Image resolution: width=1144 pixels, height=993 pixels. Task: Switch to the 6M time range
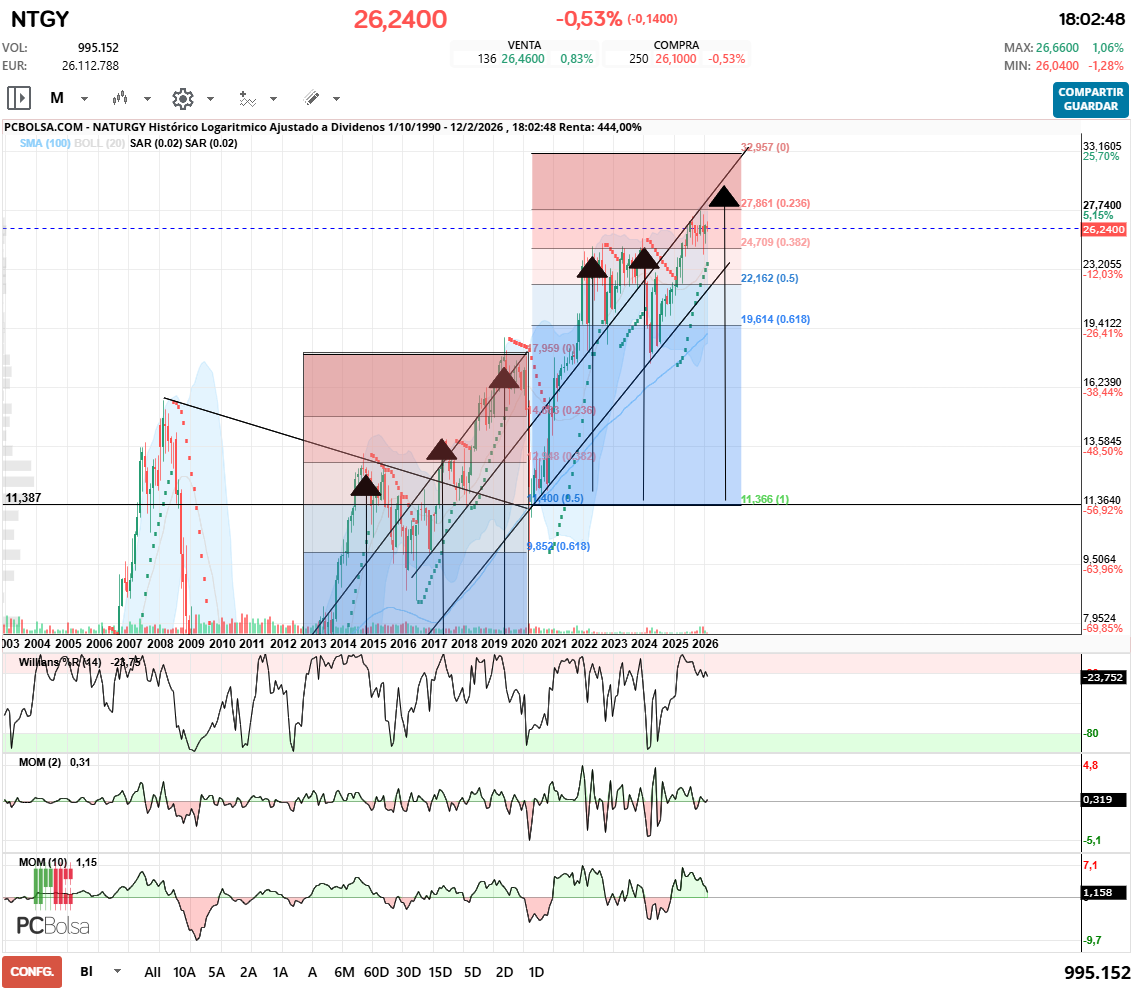[x=344, y=972]
